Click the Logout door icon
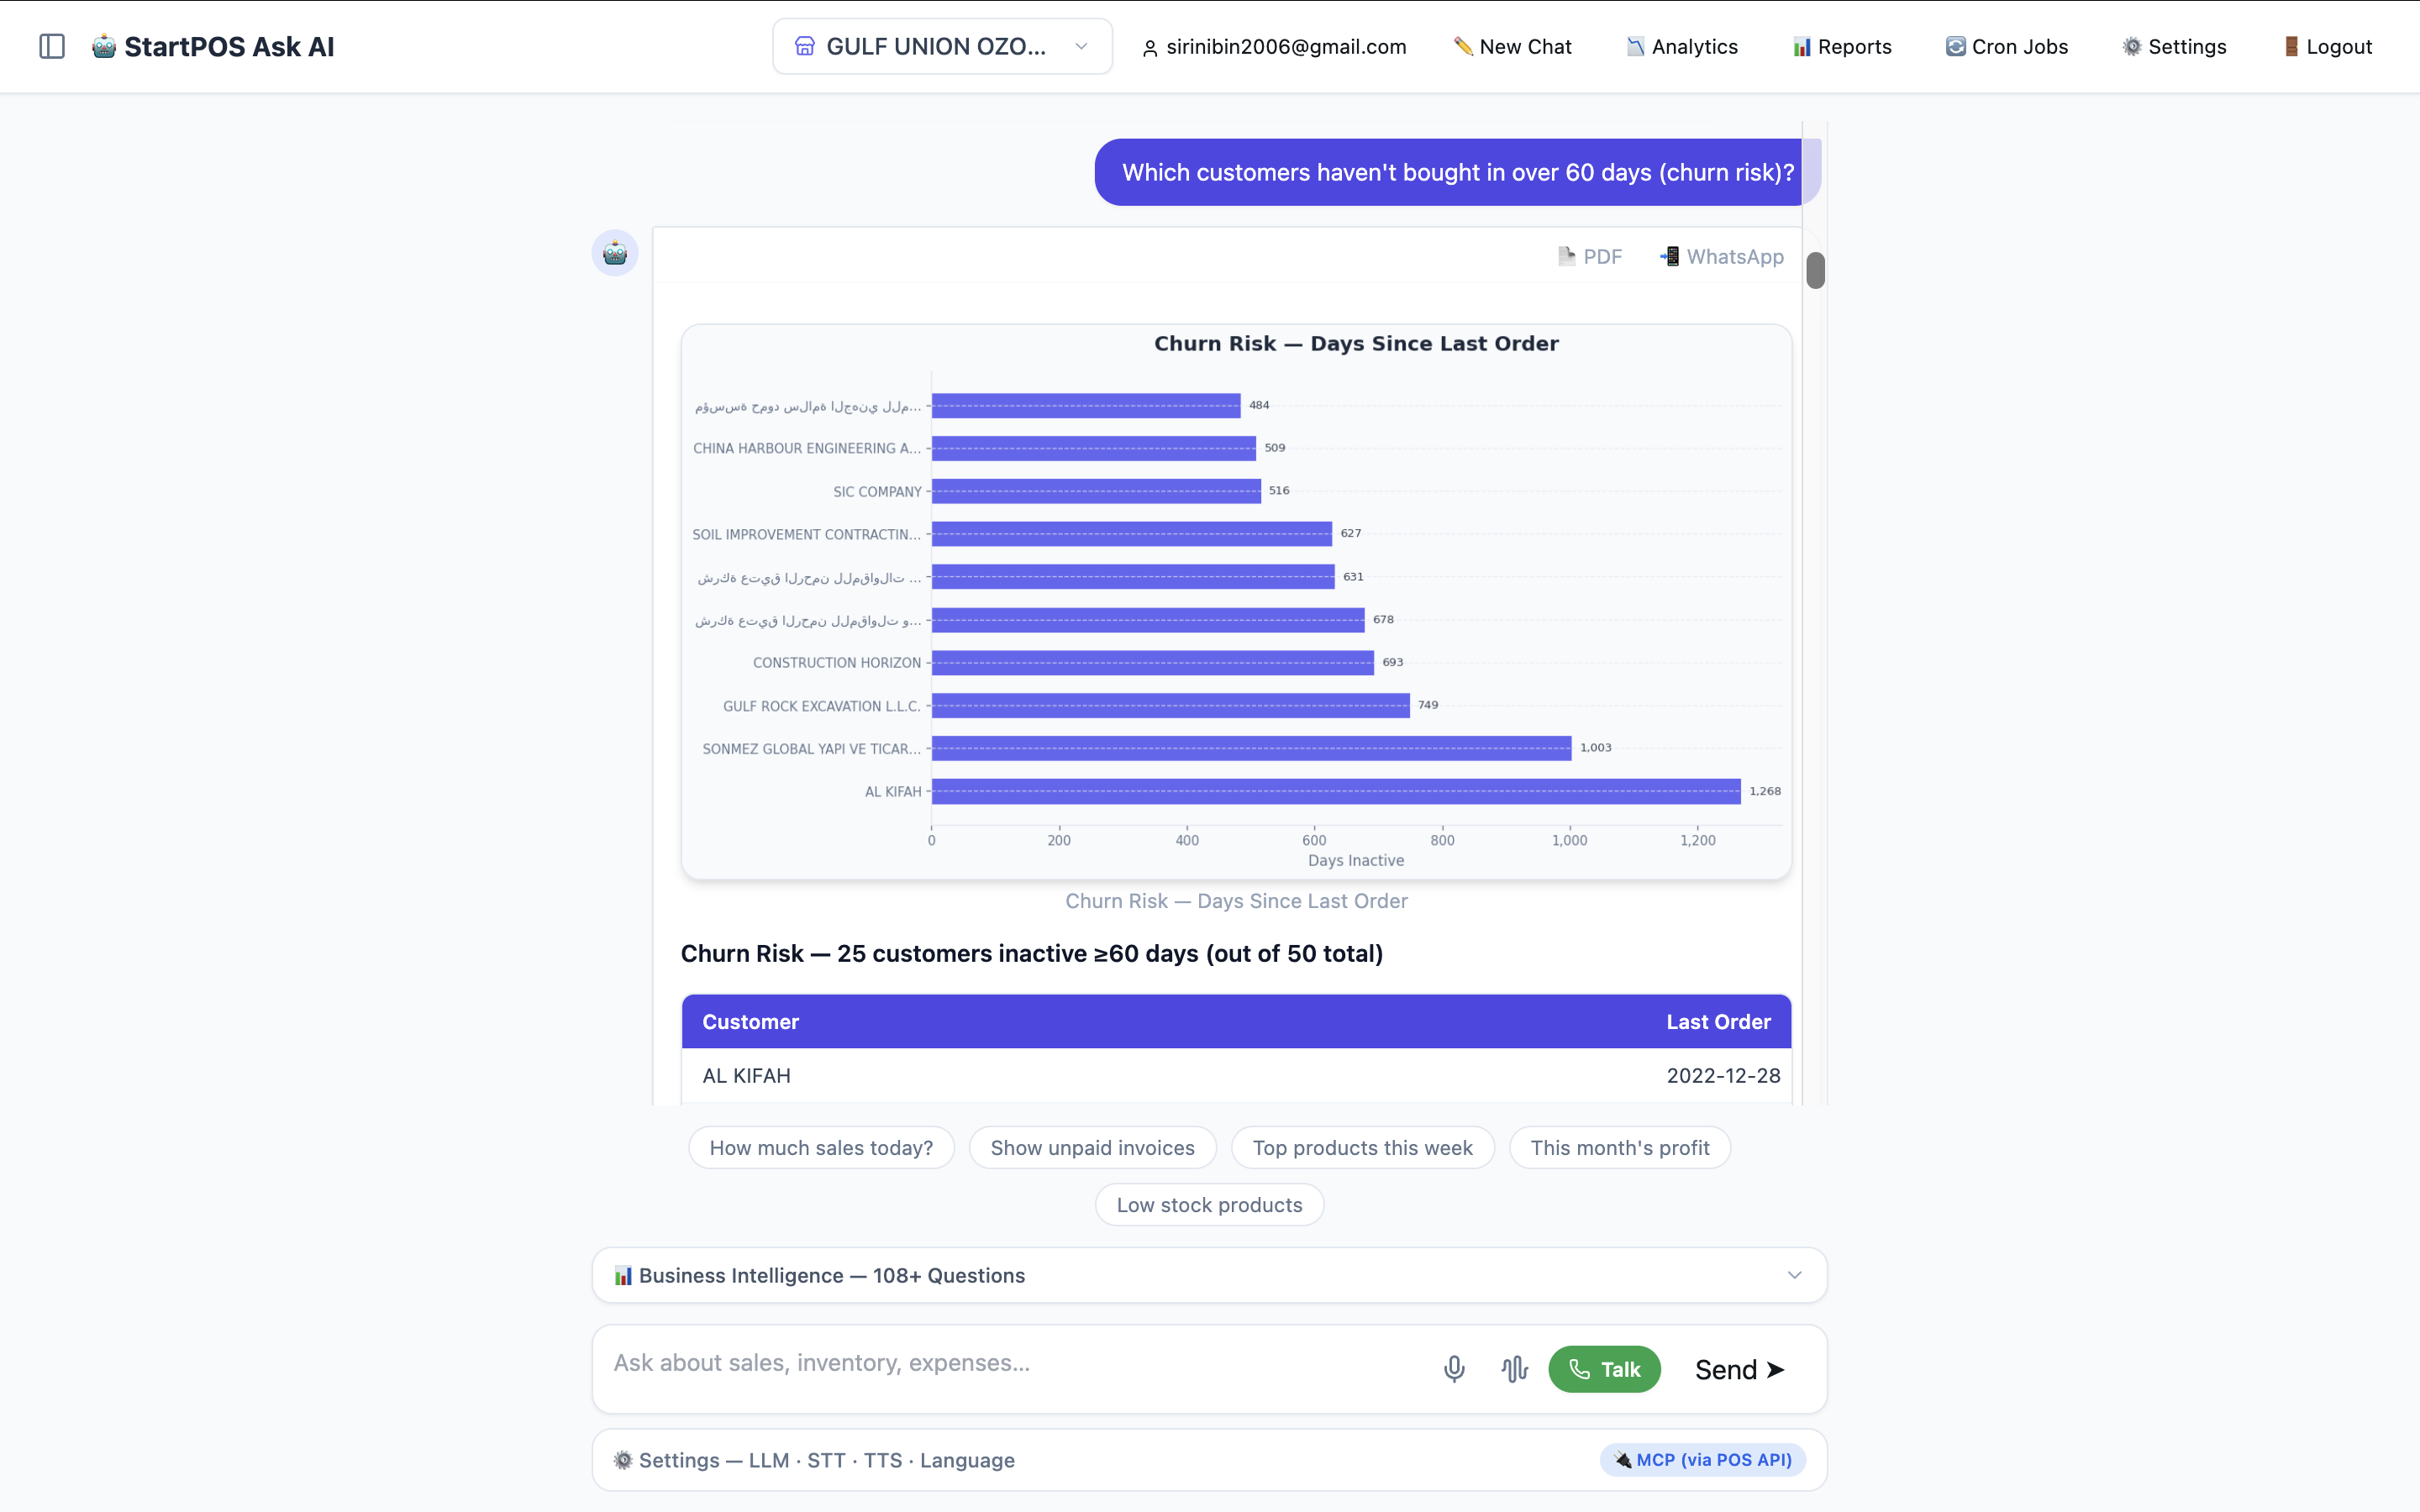Viewport: 2420px width, 1512px height. 2291,46
